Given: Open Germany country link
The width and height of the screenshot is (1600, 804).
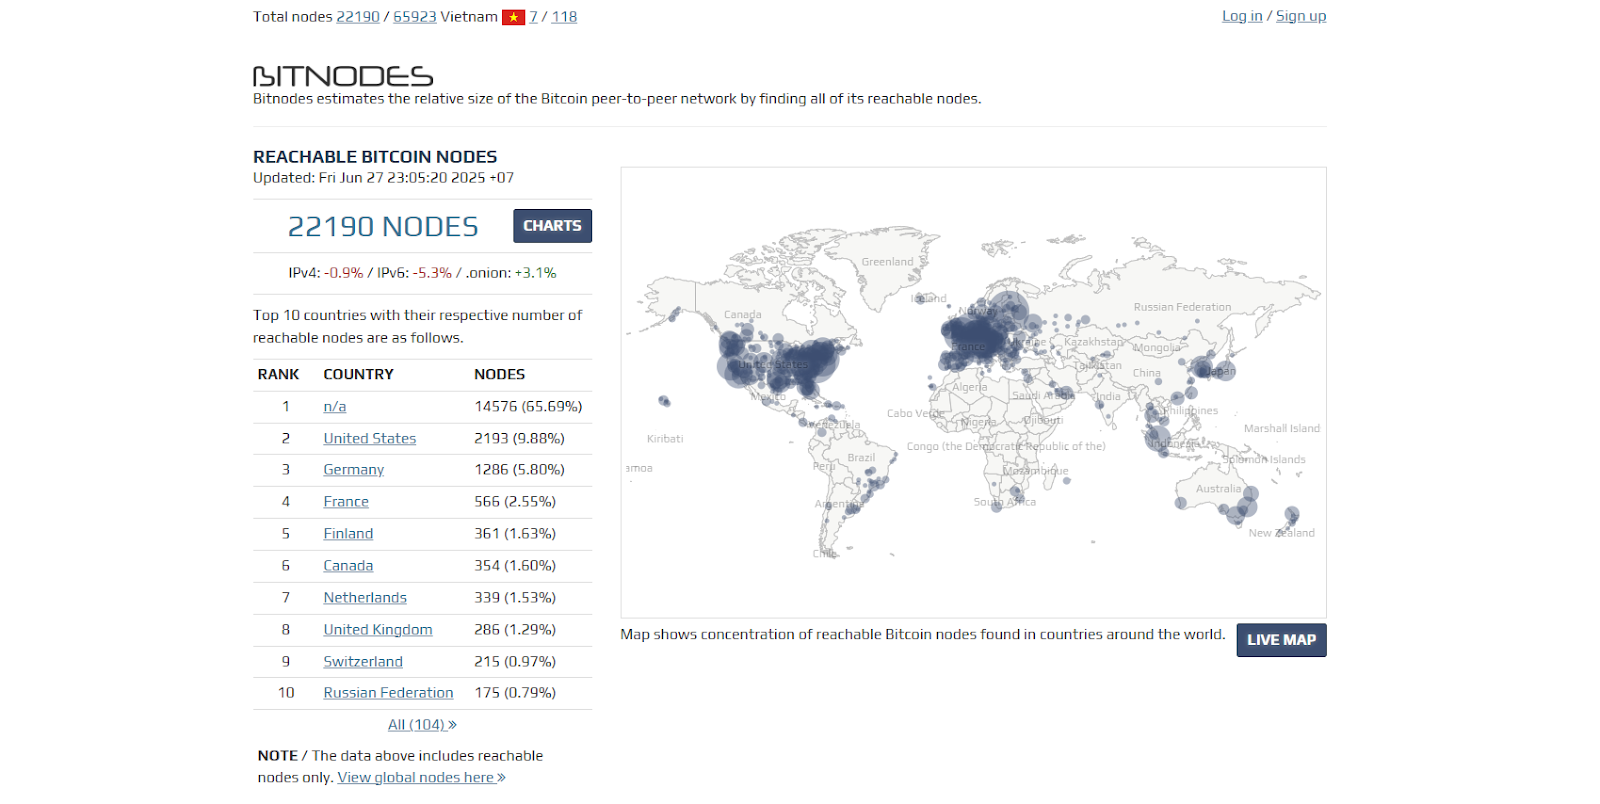Looking at the screenshot, I should 354,470.
